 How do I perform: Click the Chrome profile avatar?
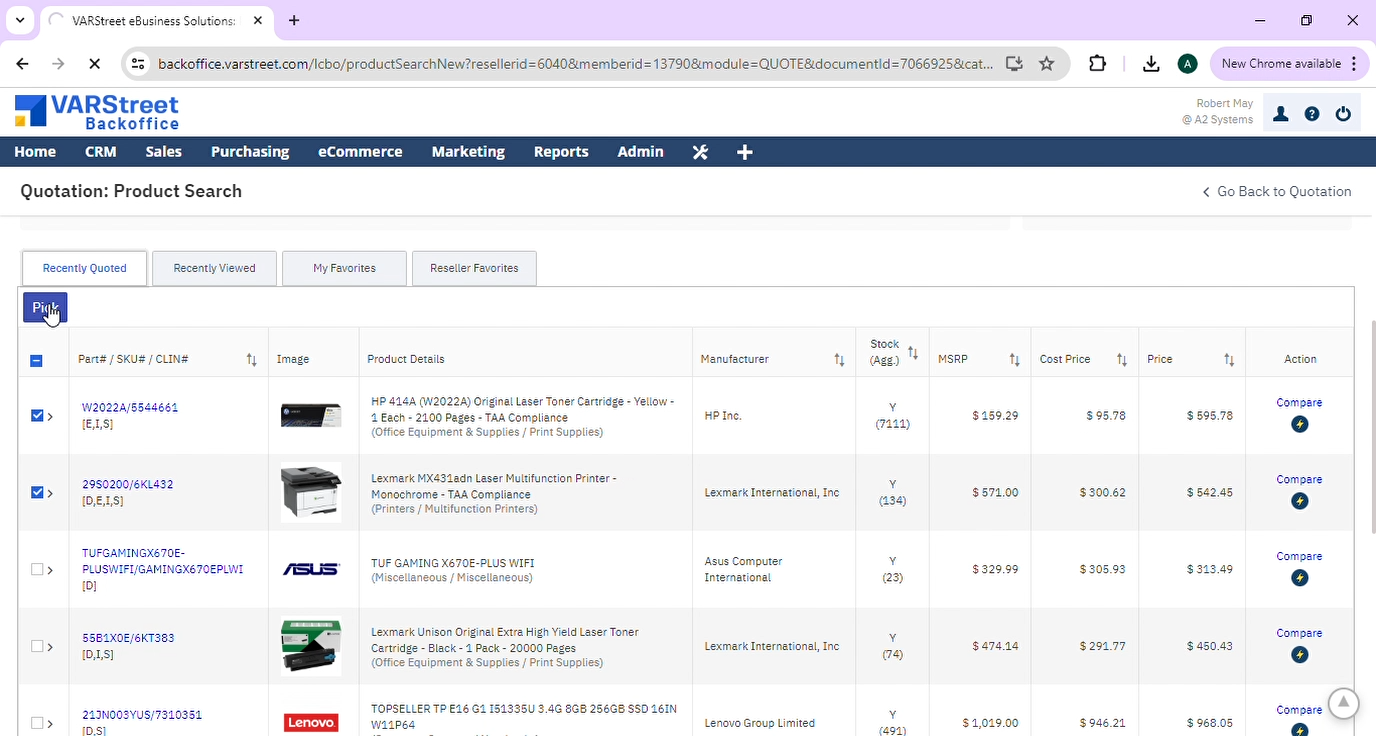click(x=1187, y=63)
